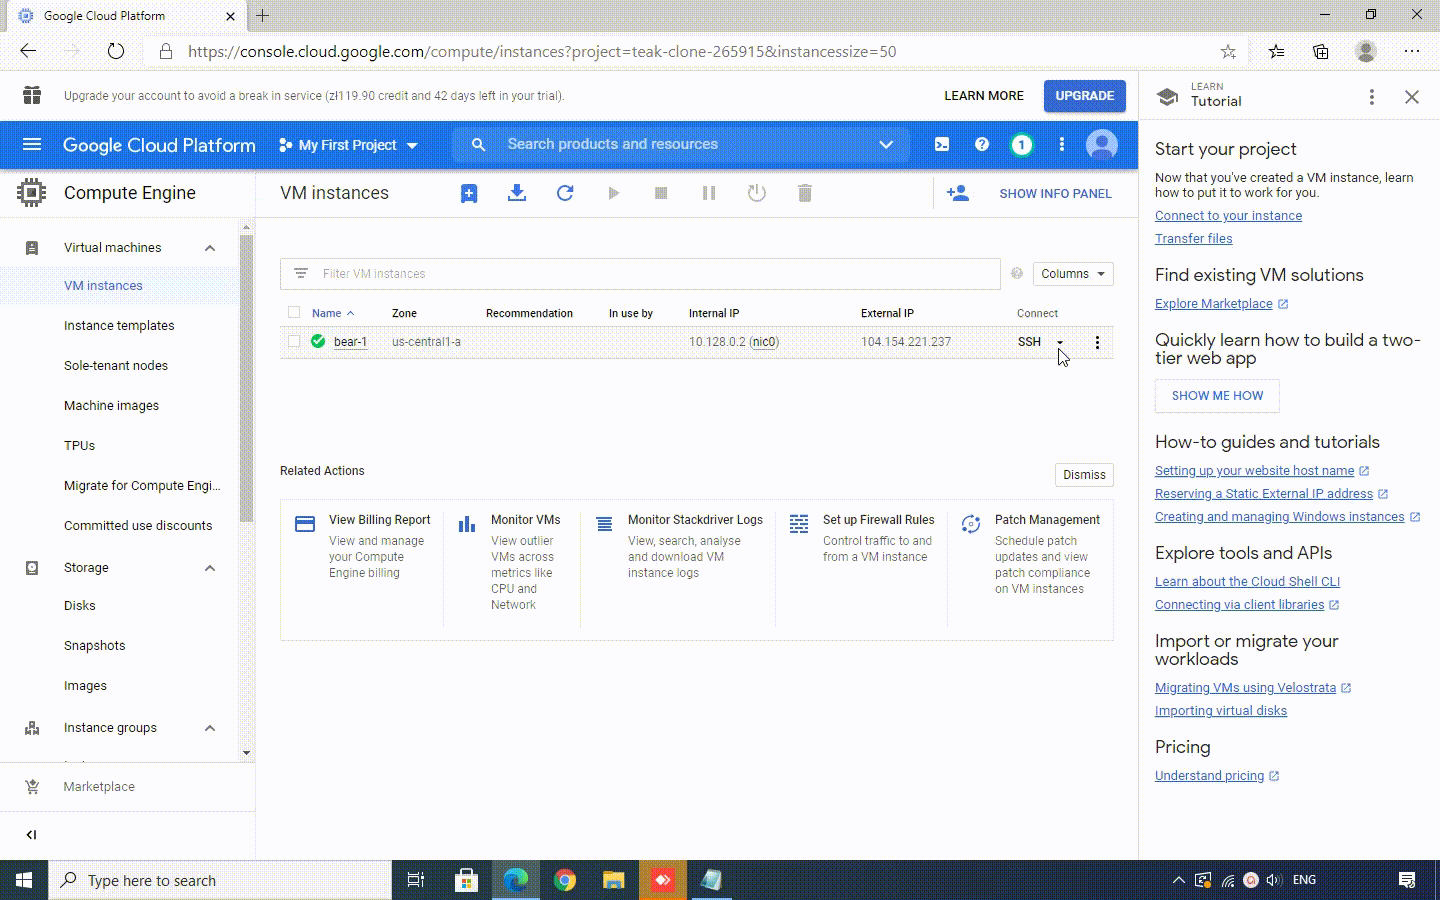Viewport: 1440px width, 900px height.
Task: Open the Columns dropdown
Action: (1073, 274)
